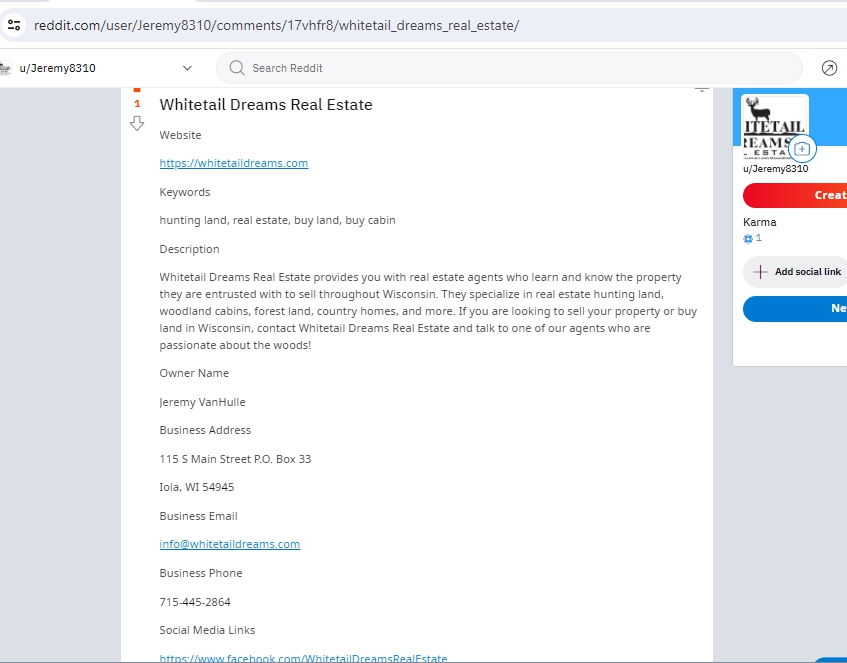The height and width of the screenshot is (663, 847).
Task: Open the site information icon in address bar
Action: coord(13,25)
